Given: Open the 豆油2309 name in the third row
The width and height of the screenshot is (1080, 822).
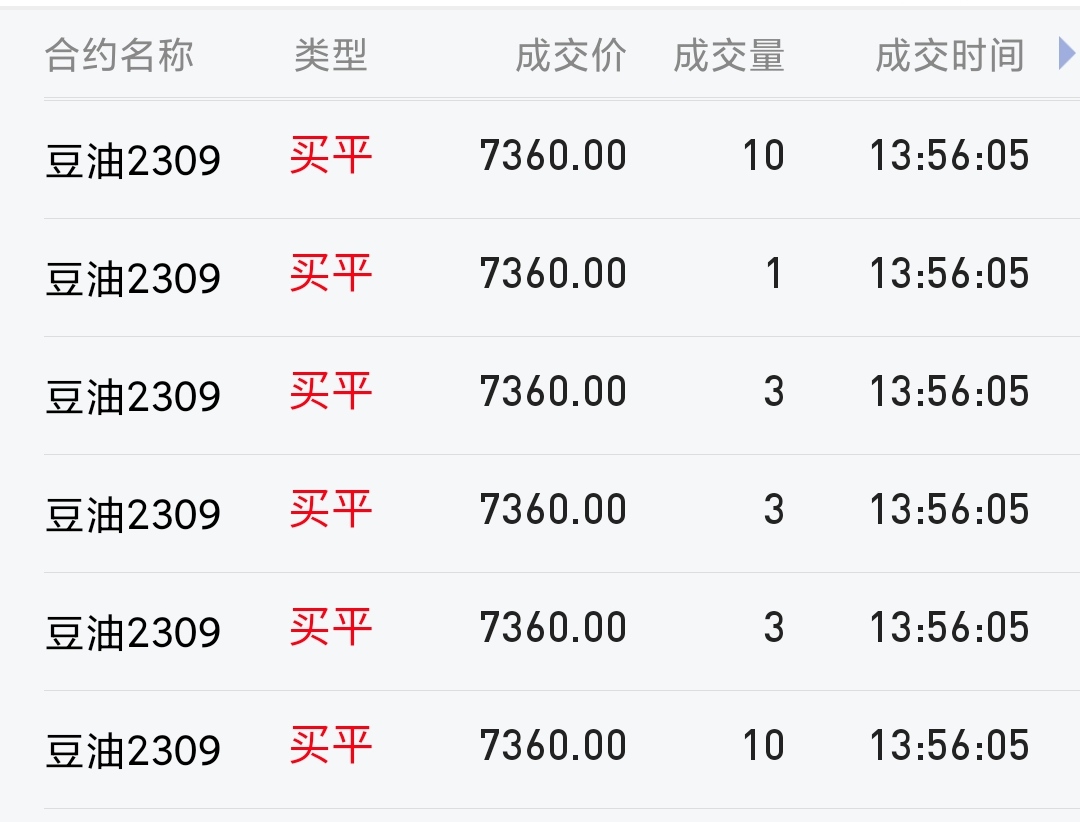Looking at the screenshot, I should click(133, 396).
